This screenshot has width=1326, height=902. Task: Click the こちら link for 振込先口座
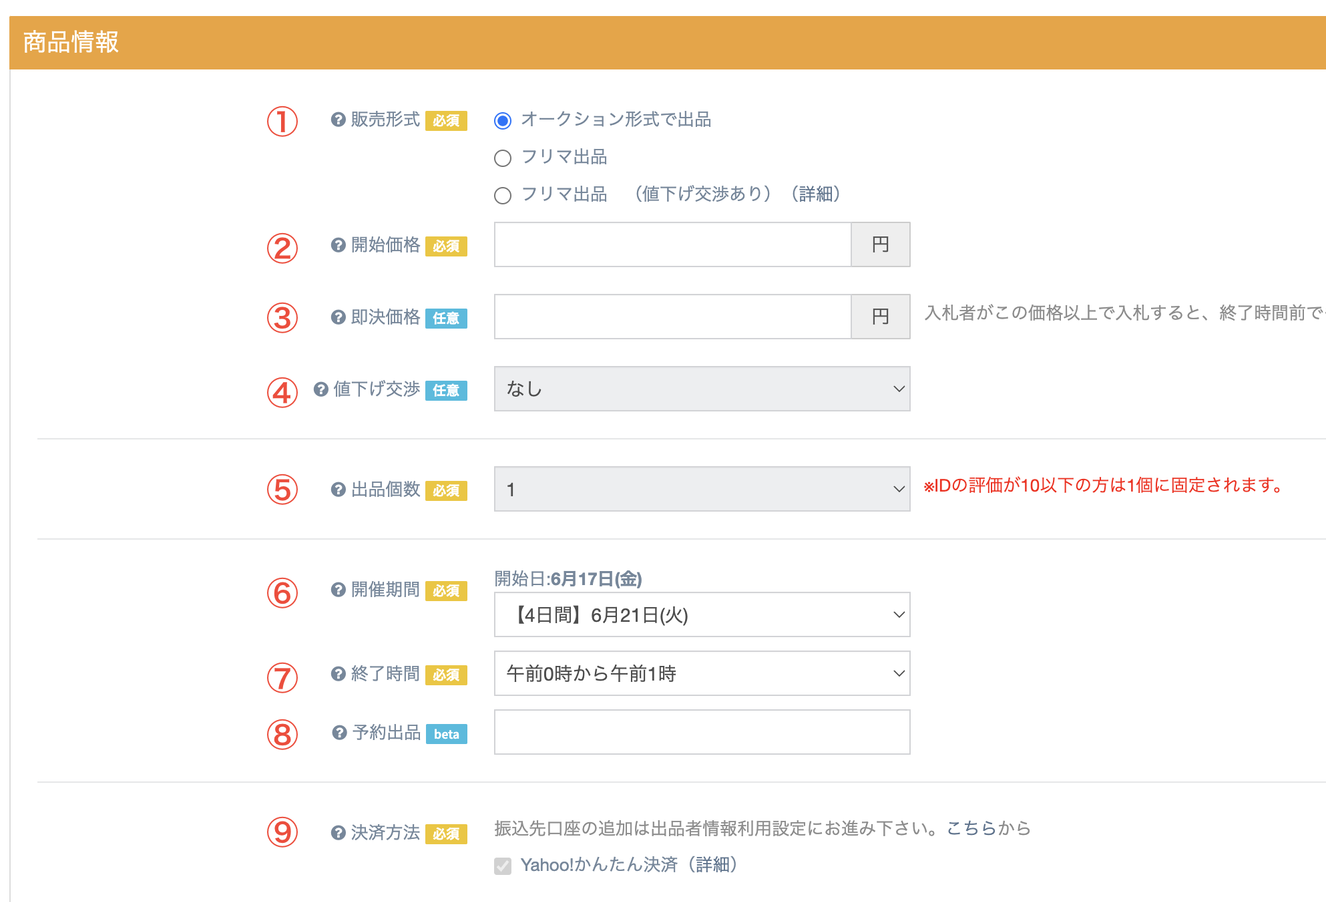[x=970, y=828]
